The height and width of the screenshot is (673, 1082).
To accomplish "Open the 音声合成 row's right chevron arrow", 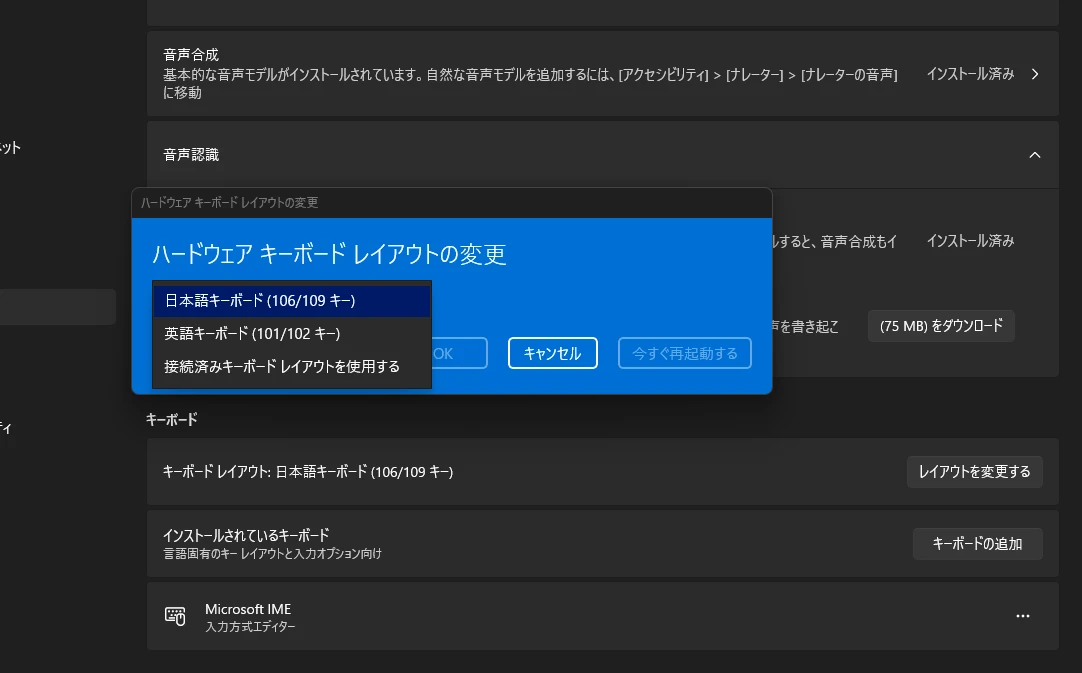I will [1035, 74].
